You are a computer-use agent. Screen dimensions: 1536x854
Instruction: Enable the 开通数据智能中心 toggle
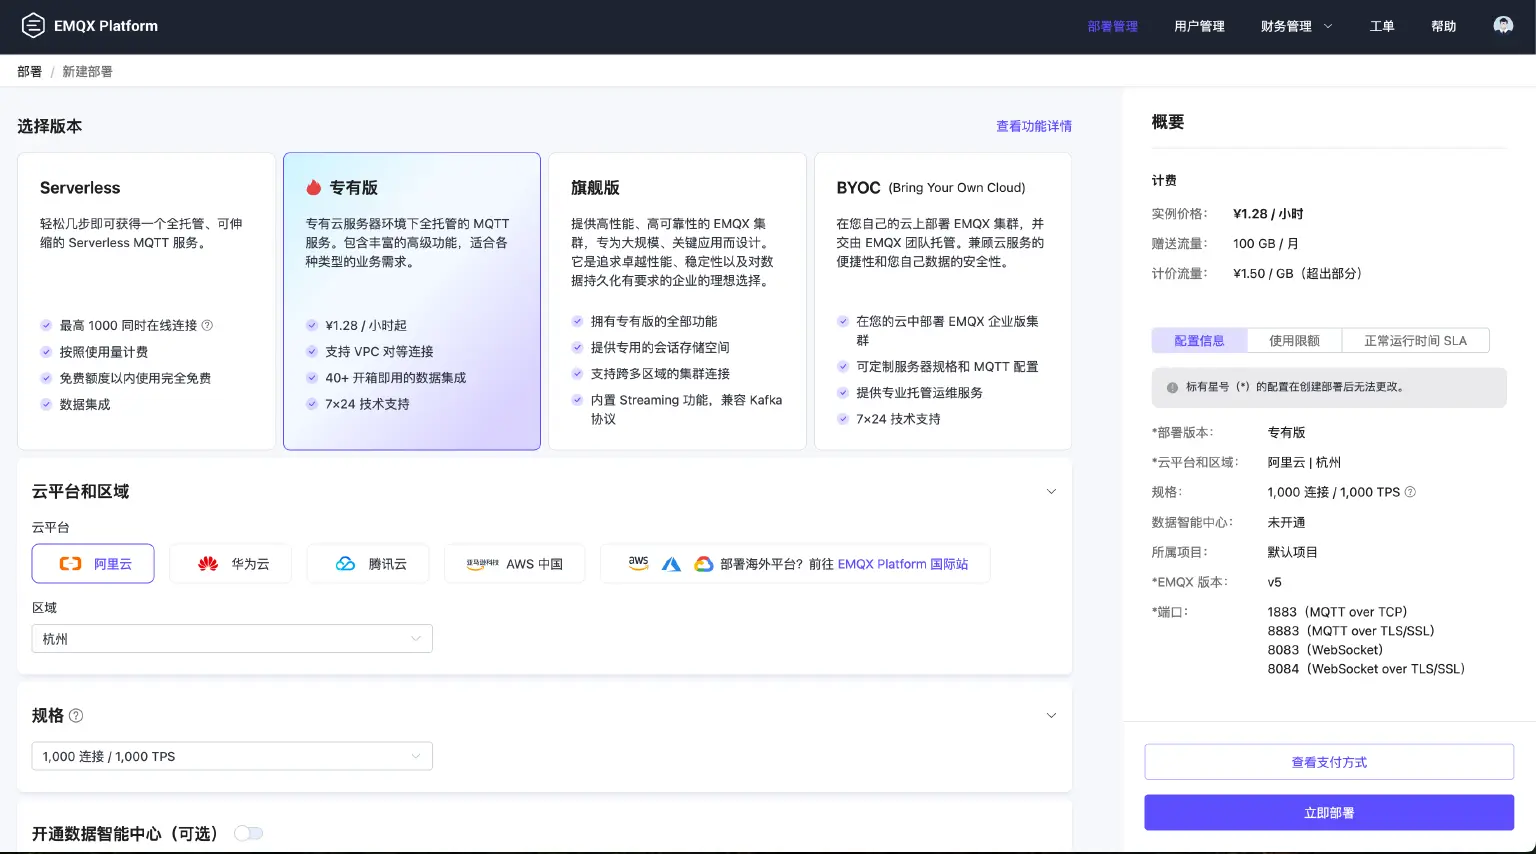point(248,832)
